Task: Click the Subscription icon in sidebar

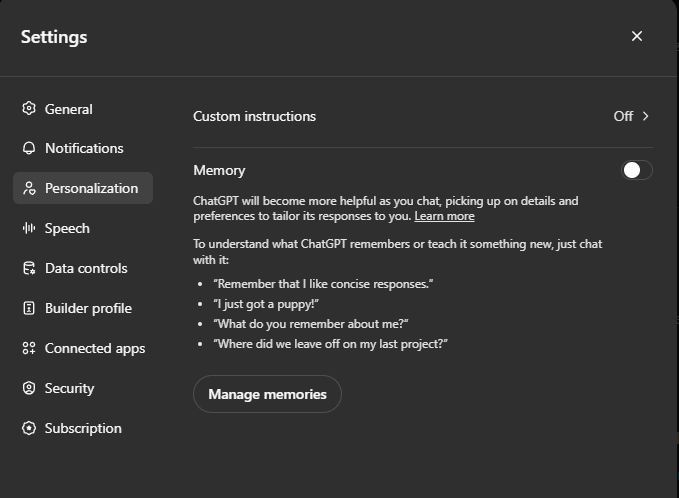Action: tap(29, 428)
